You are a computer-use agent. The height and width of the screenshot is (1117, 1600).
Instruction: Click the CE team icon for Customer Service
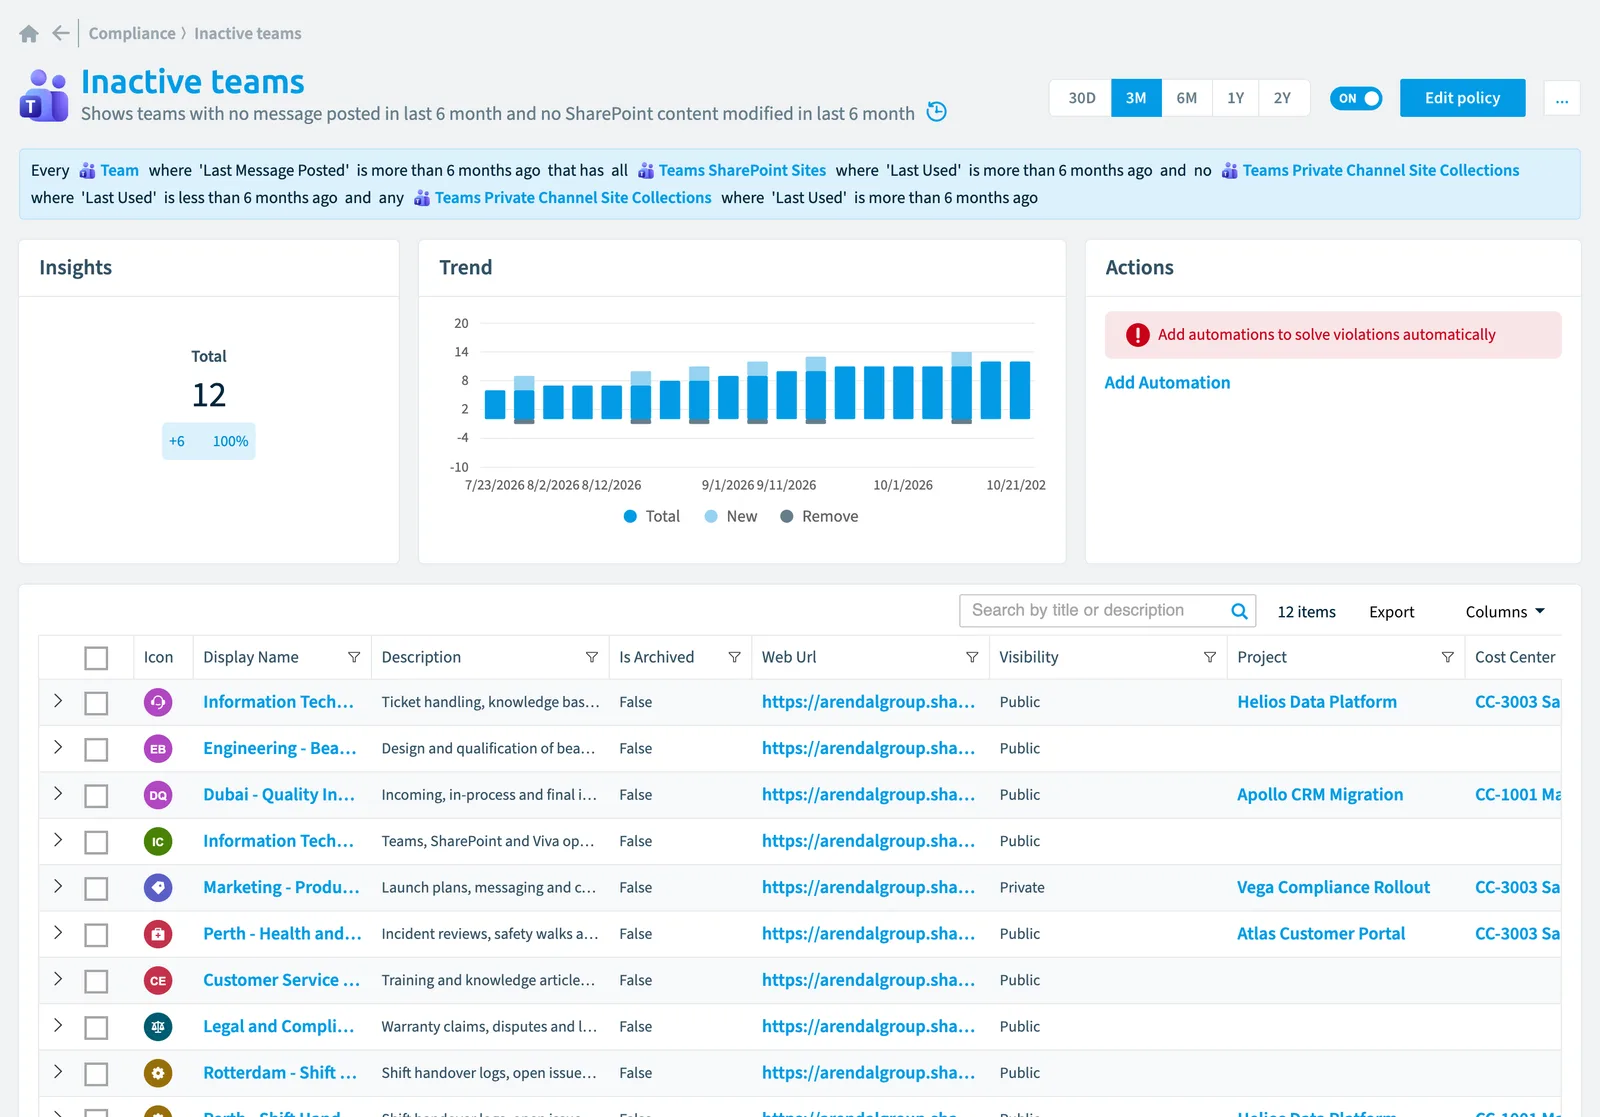[x=158, y=981]
